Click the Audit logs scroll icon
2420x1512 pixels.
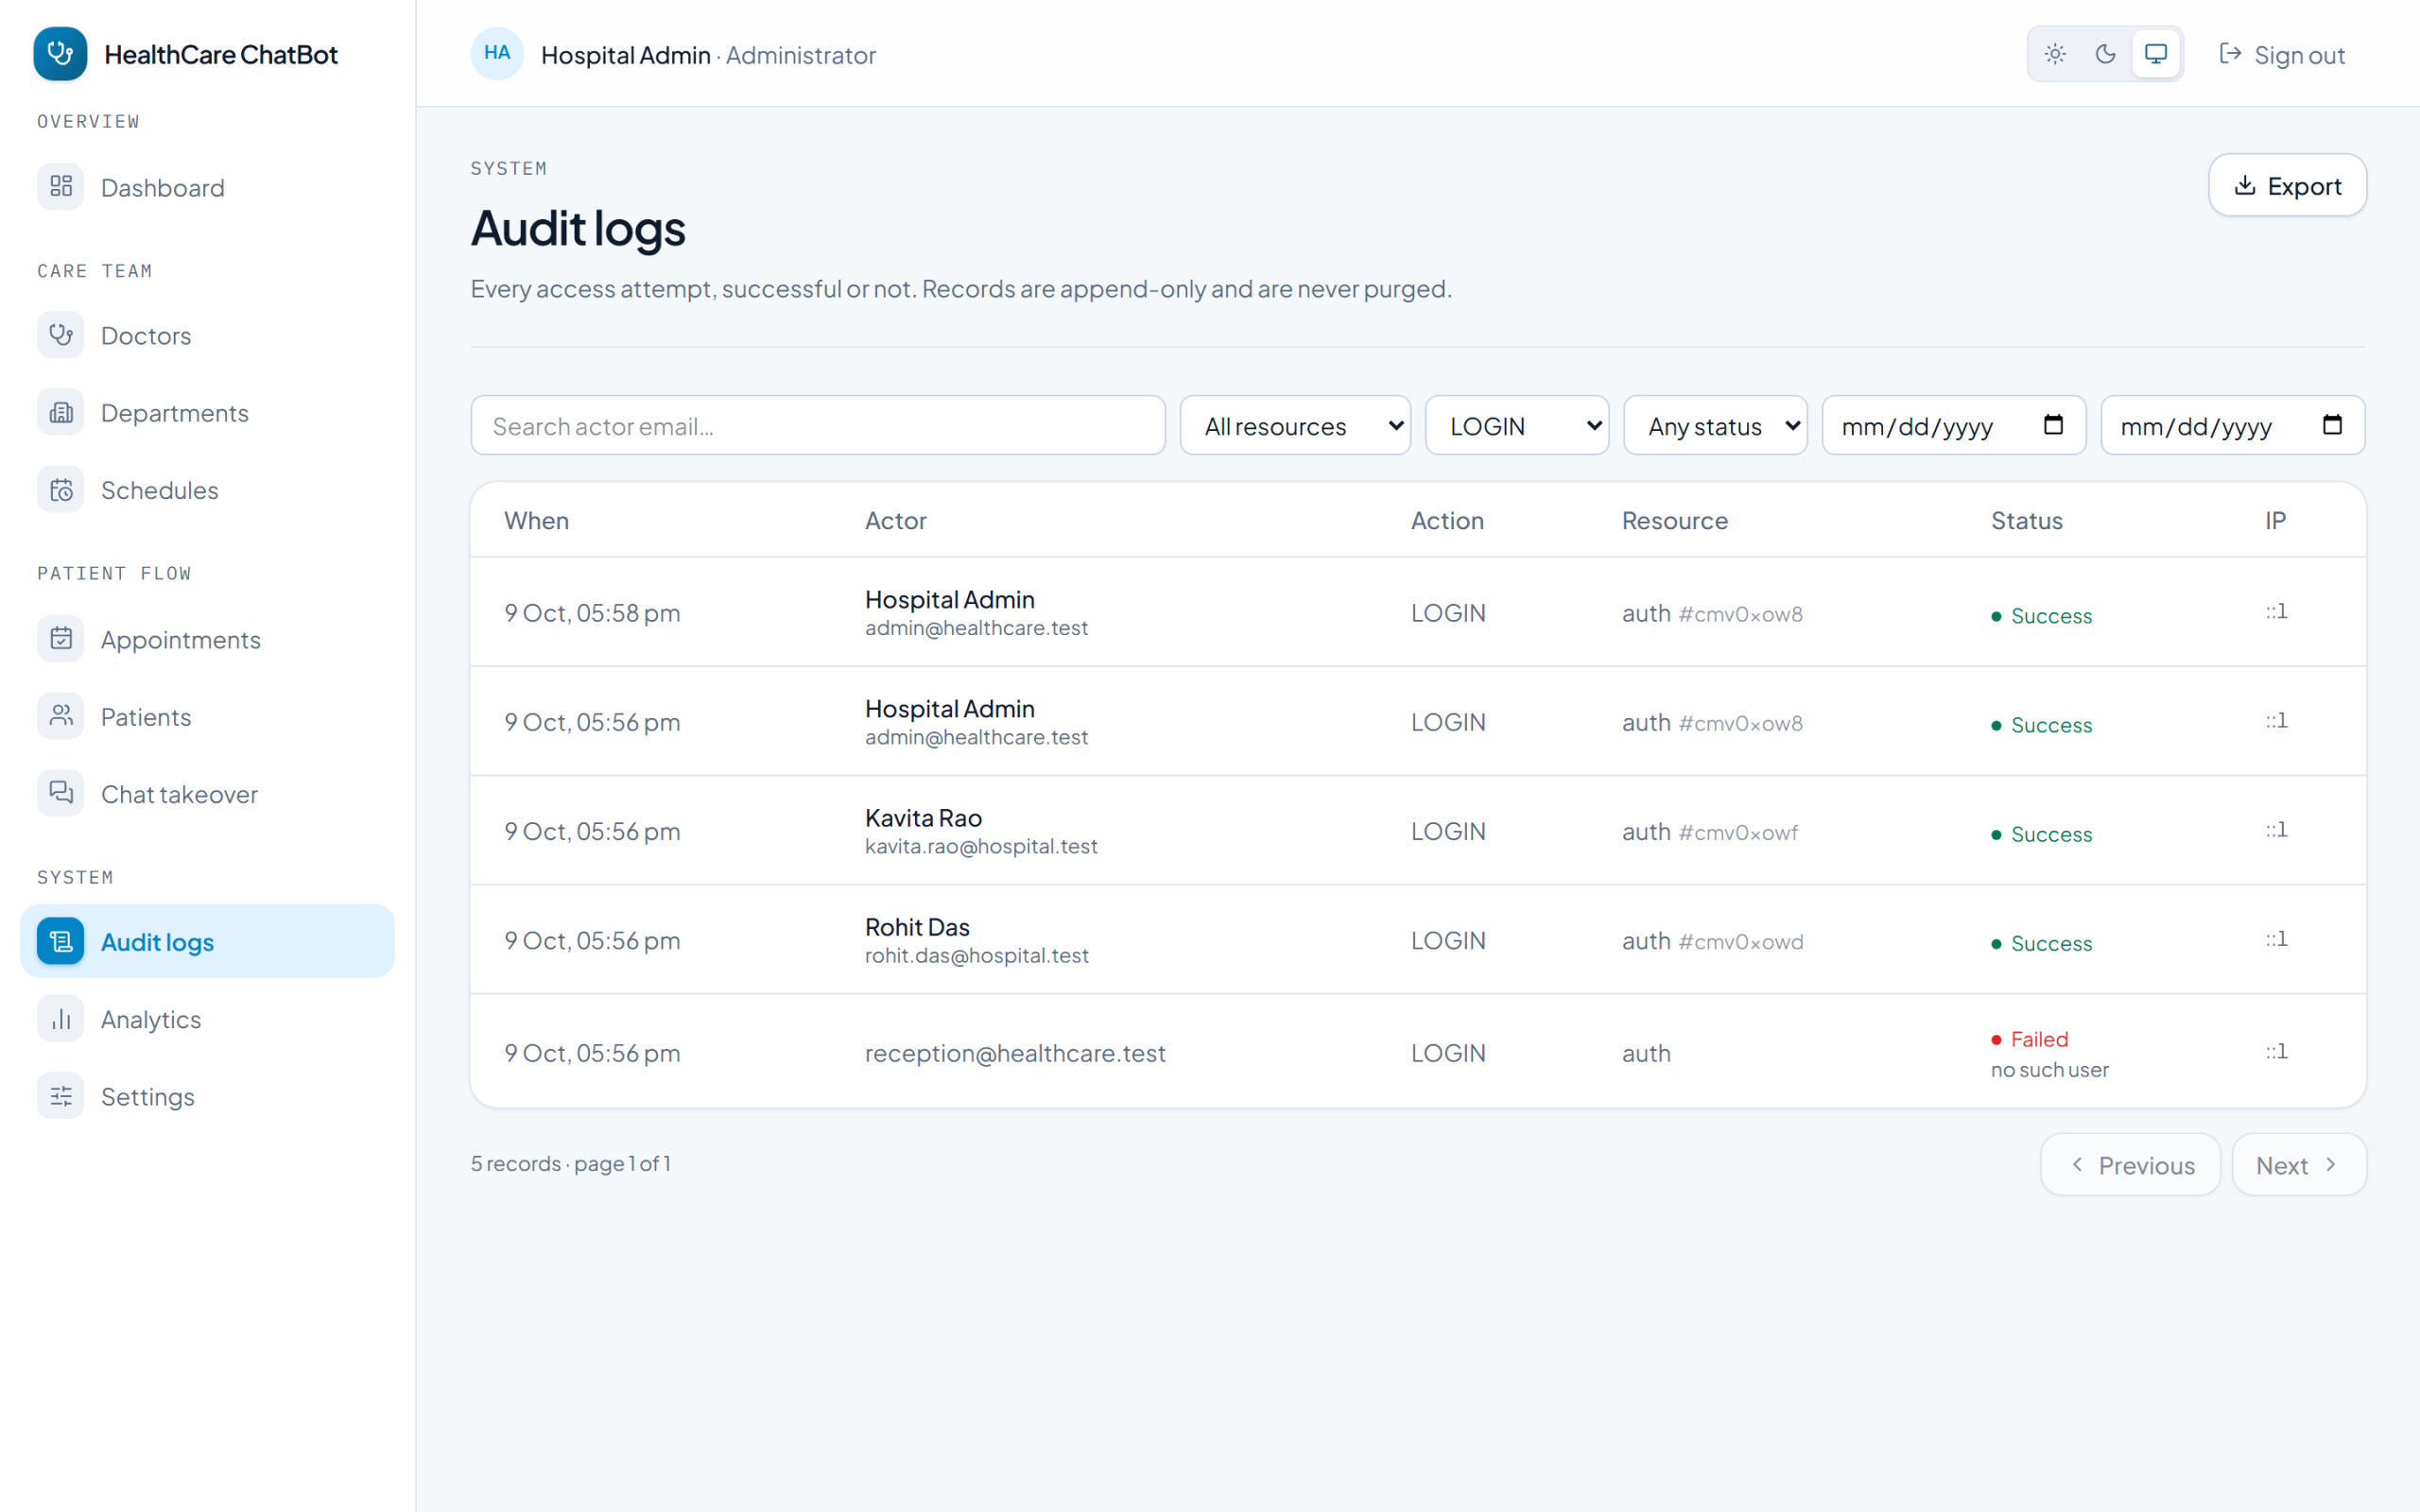pyautogui.click(x=61, y=941)
